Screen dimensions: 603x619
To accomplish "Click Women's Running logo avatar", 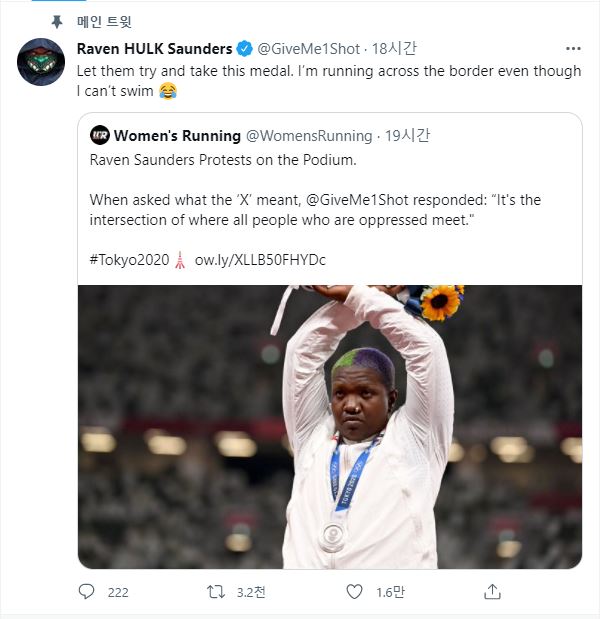I will coord(100,135).
